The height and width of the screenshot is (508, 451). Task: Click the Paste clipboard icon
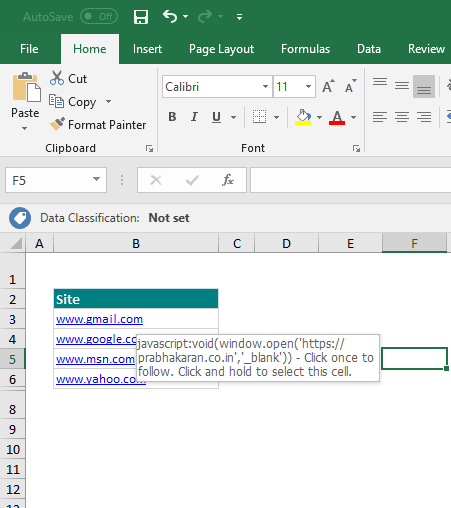point(27,87)
